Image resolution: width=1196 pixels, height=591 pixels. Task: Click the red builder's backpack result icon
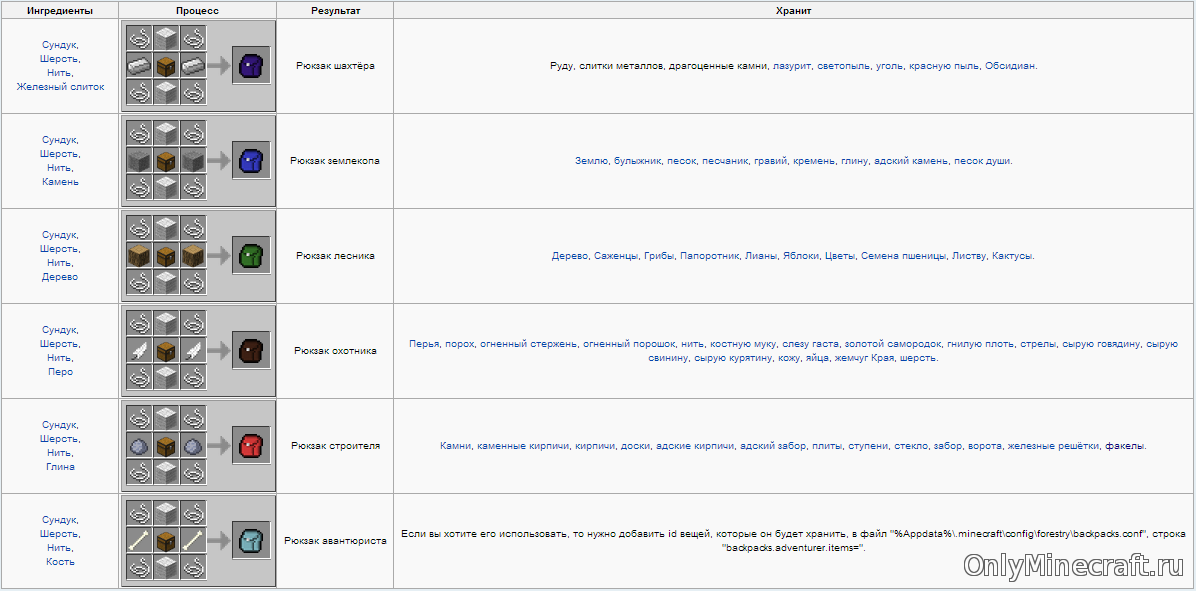[x=250, y=446]
